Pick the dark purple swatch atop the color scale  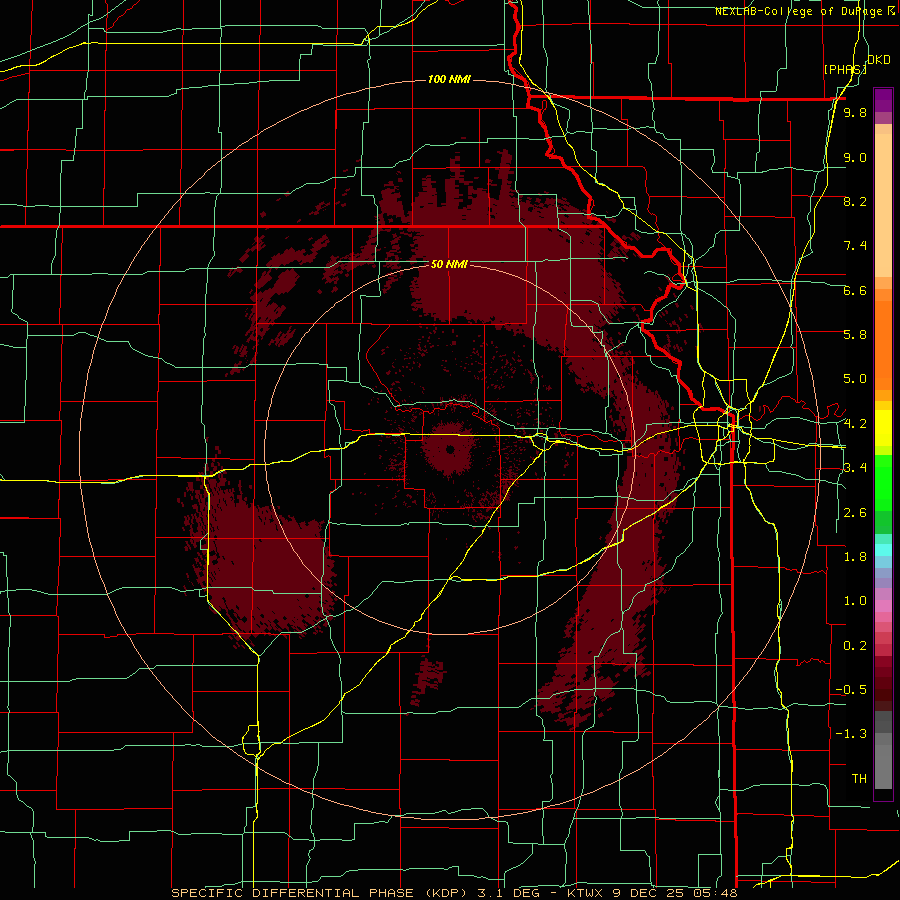pyautogui.click(x=883, y=96)
